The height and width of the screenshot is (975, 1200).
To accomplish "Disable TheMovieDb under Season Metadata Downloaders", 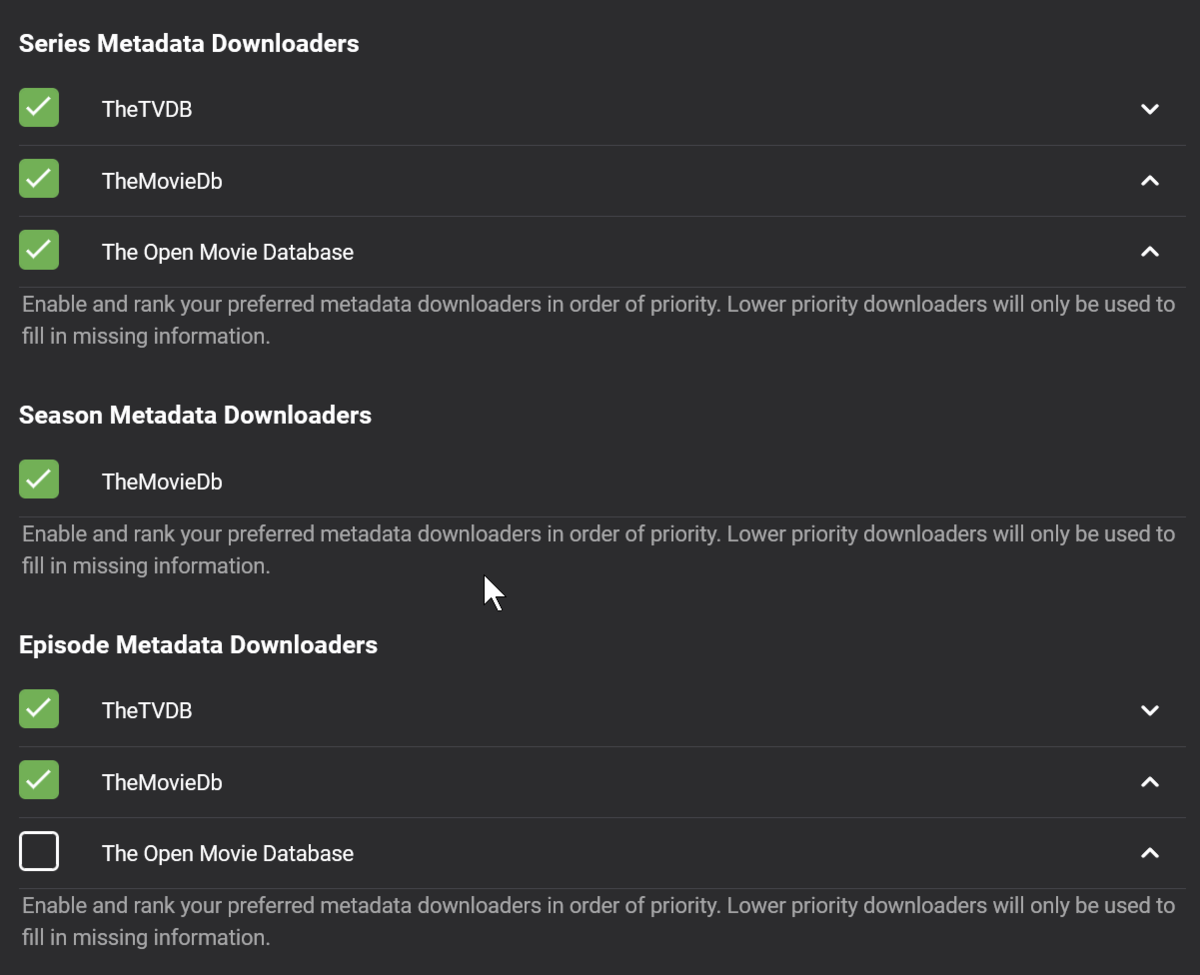I will 39,480.
